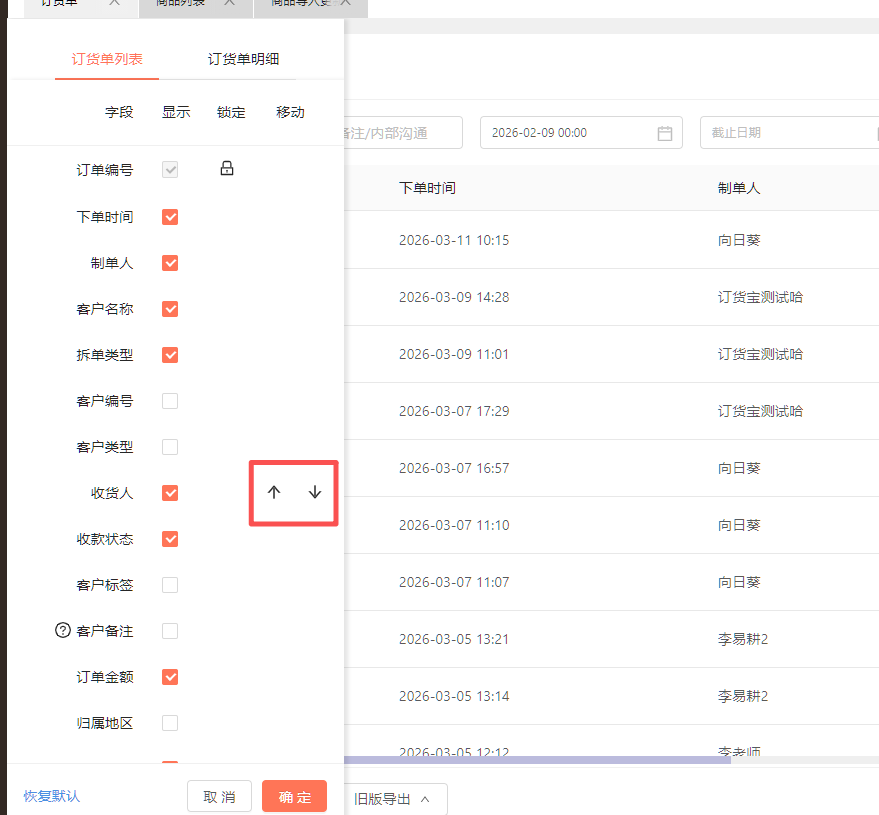Viewport: 879px width, 815px height.
Task: Uncheck the 客户名称 display checkbox
Action: (x=170, y=309)
